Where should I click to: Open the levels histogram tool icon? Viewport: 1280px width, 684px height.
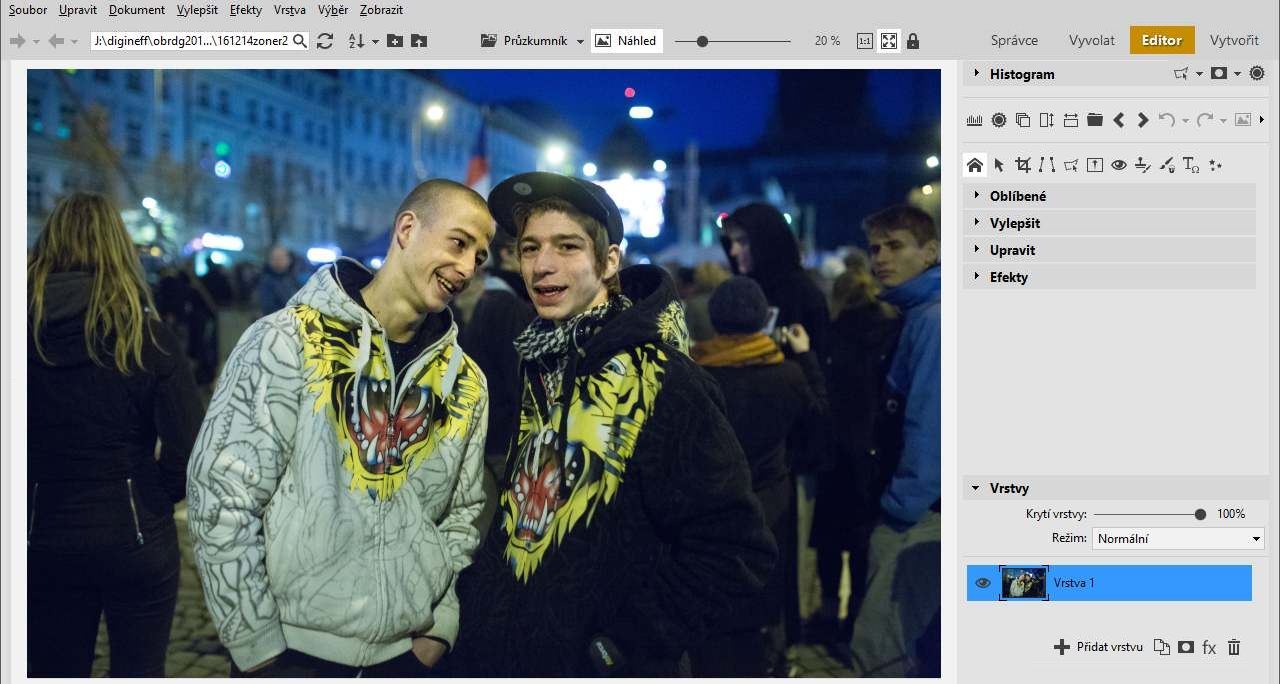(975, 120)
